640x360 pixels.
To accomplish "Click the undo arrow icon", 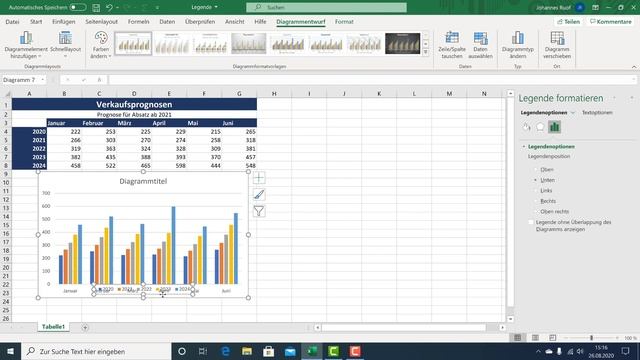I will point(109,7).
